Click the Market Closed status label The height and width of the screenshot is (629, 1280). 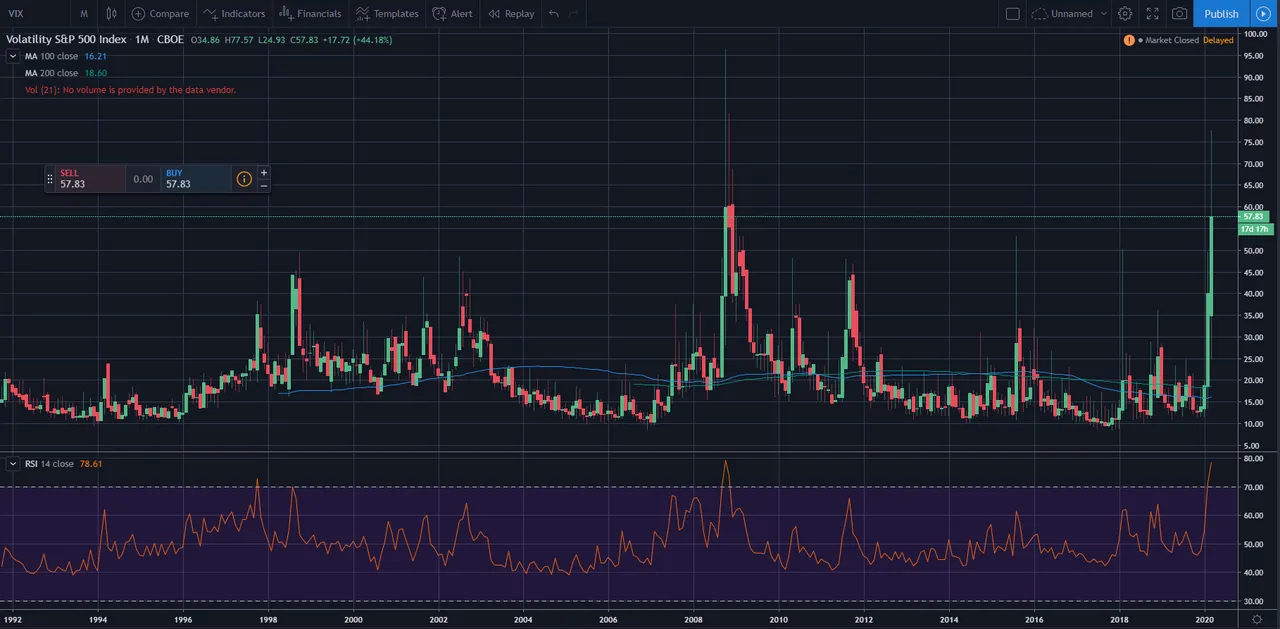tap(1172, 40)
